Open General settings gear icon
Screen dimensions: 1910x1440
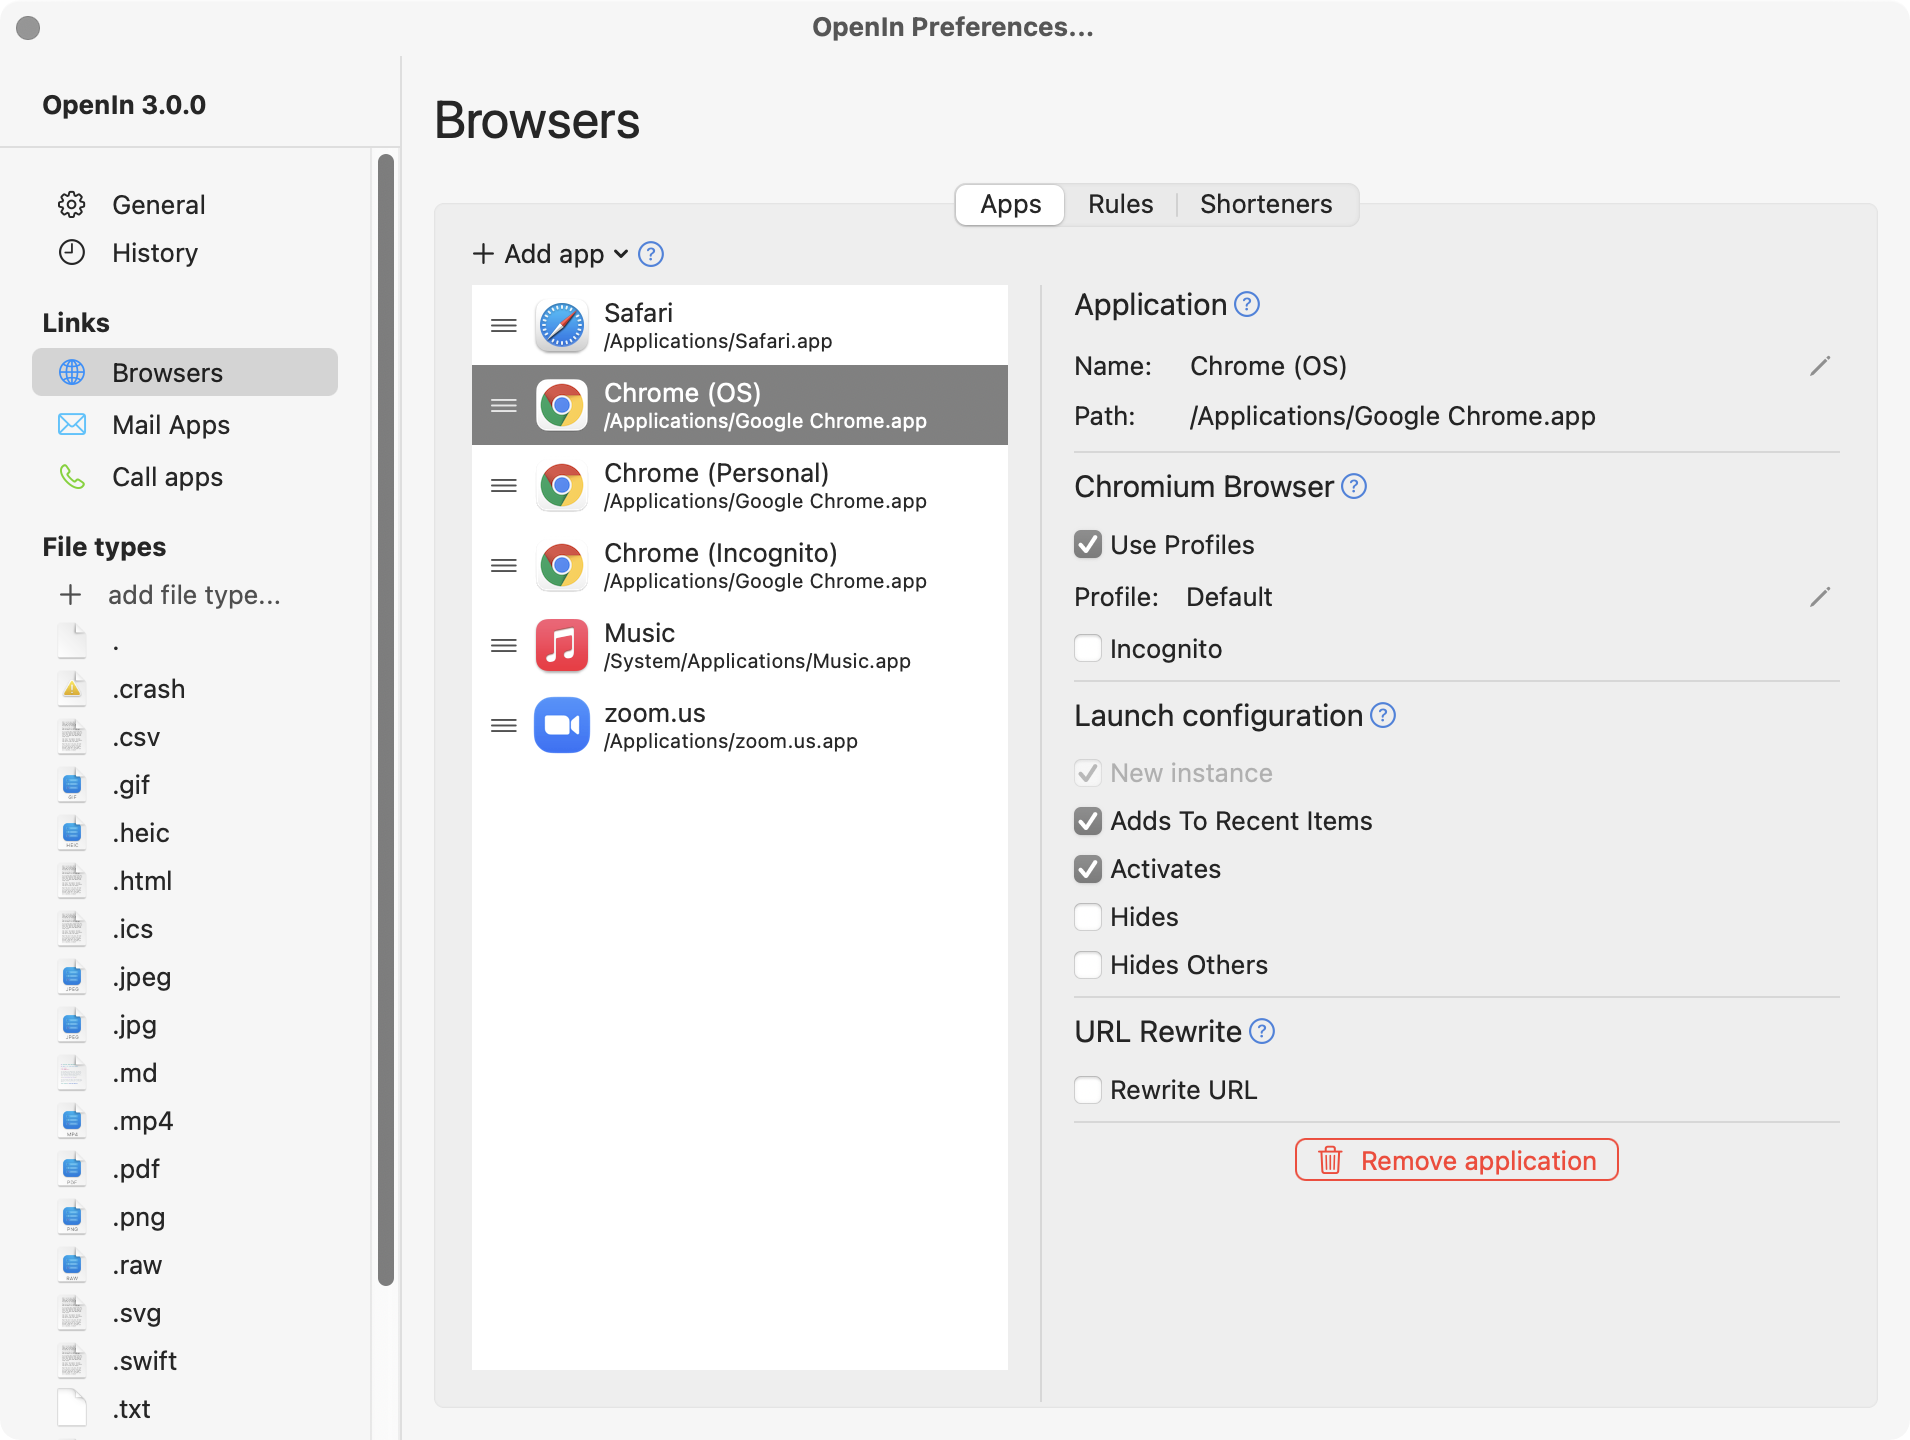[72, 204]
